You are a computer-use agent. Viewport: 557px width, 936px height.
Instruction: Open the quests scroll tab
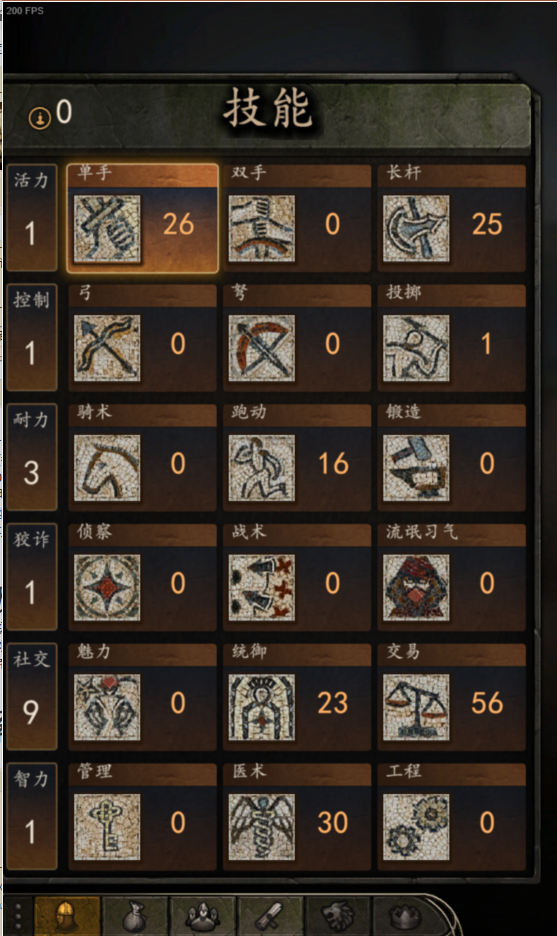click(x=270, y=915)
